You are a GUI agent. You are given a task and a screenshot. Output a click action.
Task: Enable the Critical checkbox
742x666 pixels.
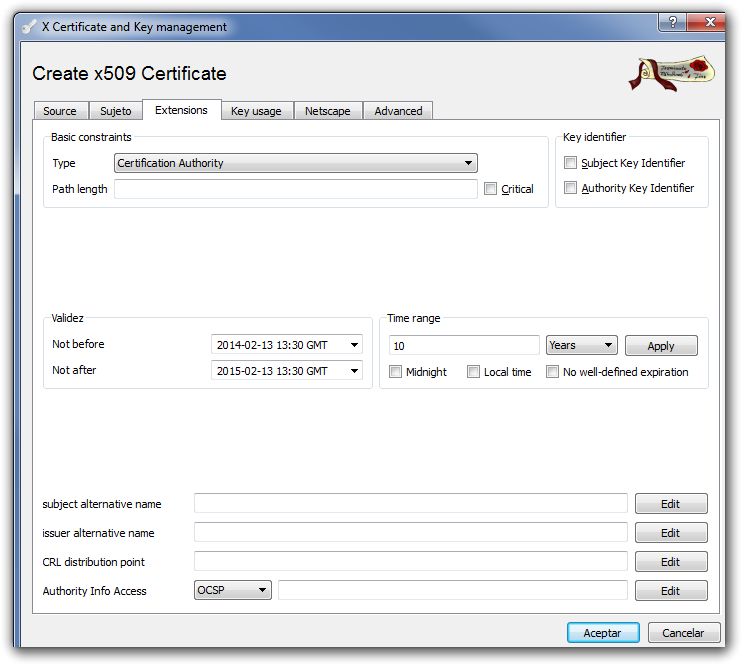490,189
